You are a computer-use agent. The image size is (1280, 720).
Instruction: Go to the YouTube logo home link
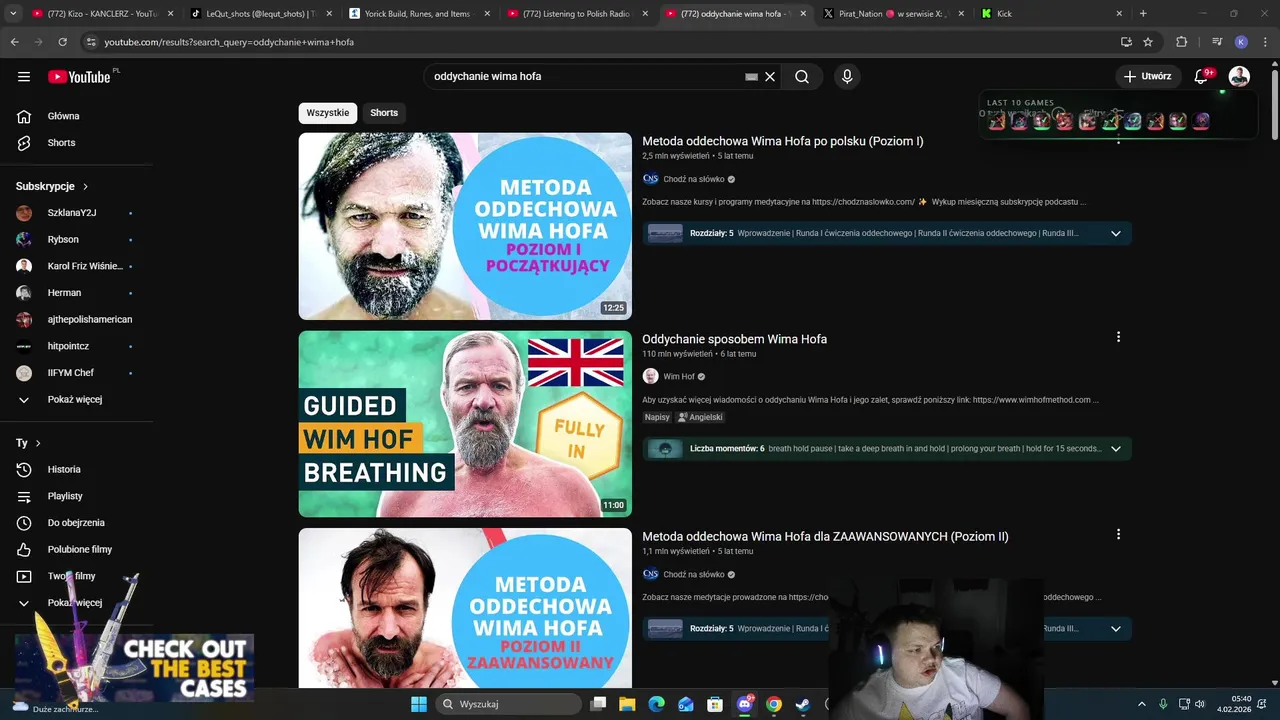tap(79, 77)
